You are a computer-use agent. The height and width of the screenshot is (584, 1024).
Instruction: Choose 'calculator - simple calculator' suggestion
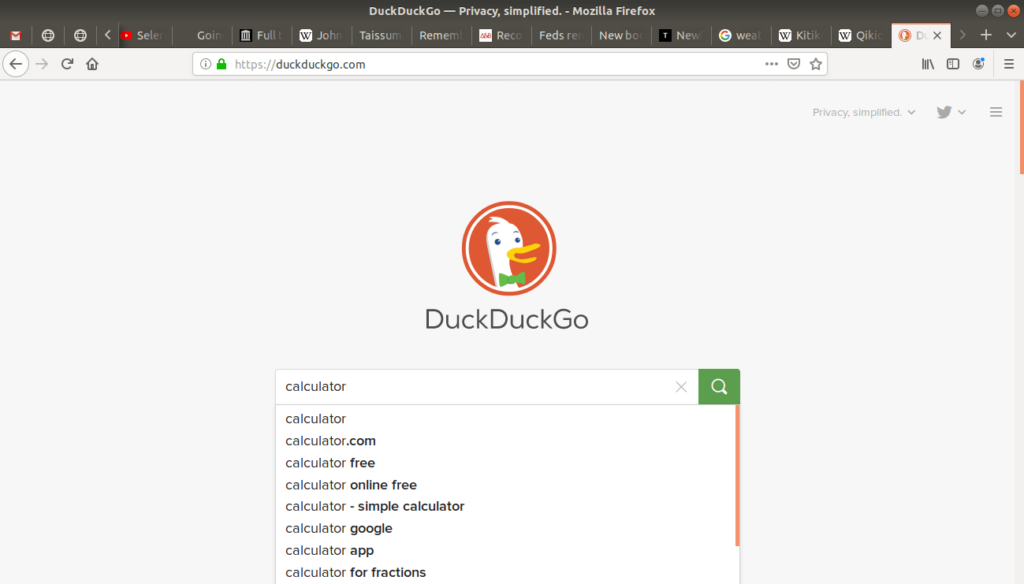[506, 506]
